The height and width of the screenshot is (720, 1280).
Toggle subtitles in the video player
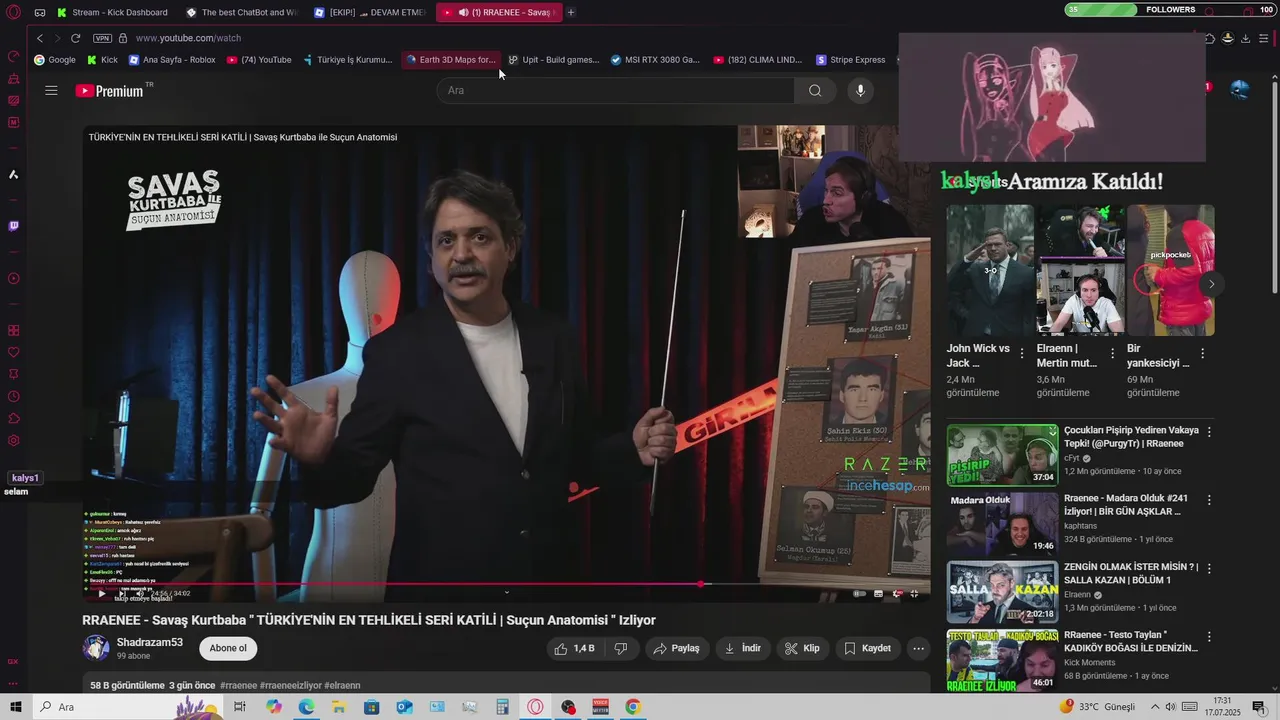tap(878, 593)
